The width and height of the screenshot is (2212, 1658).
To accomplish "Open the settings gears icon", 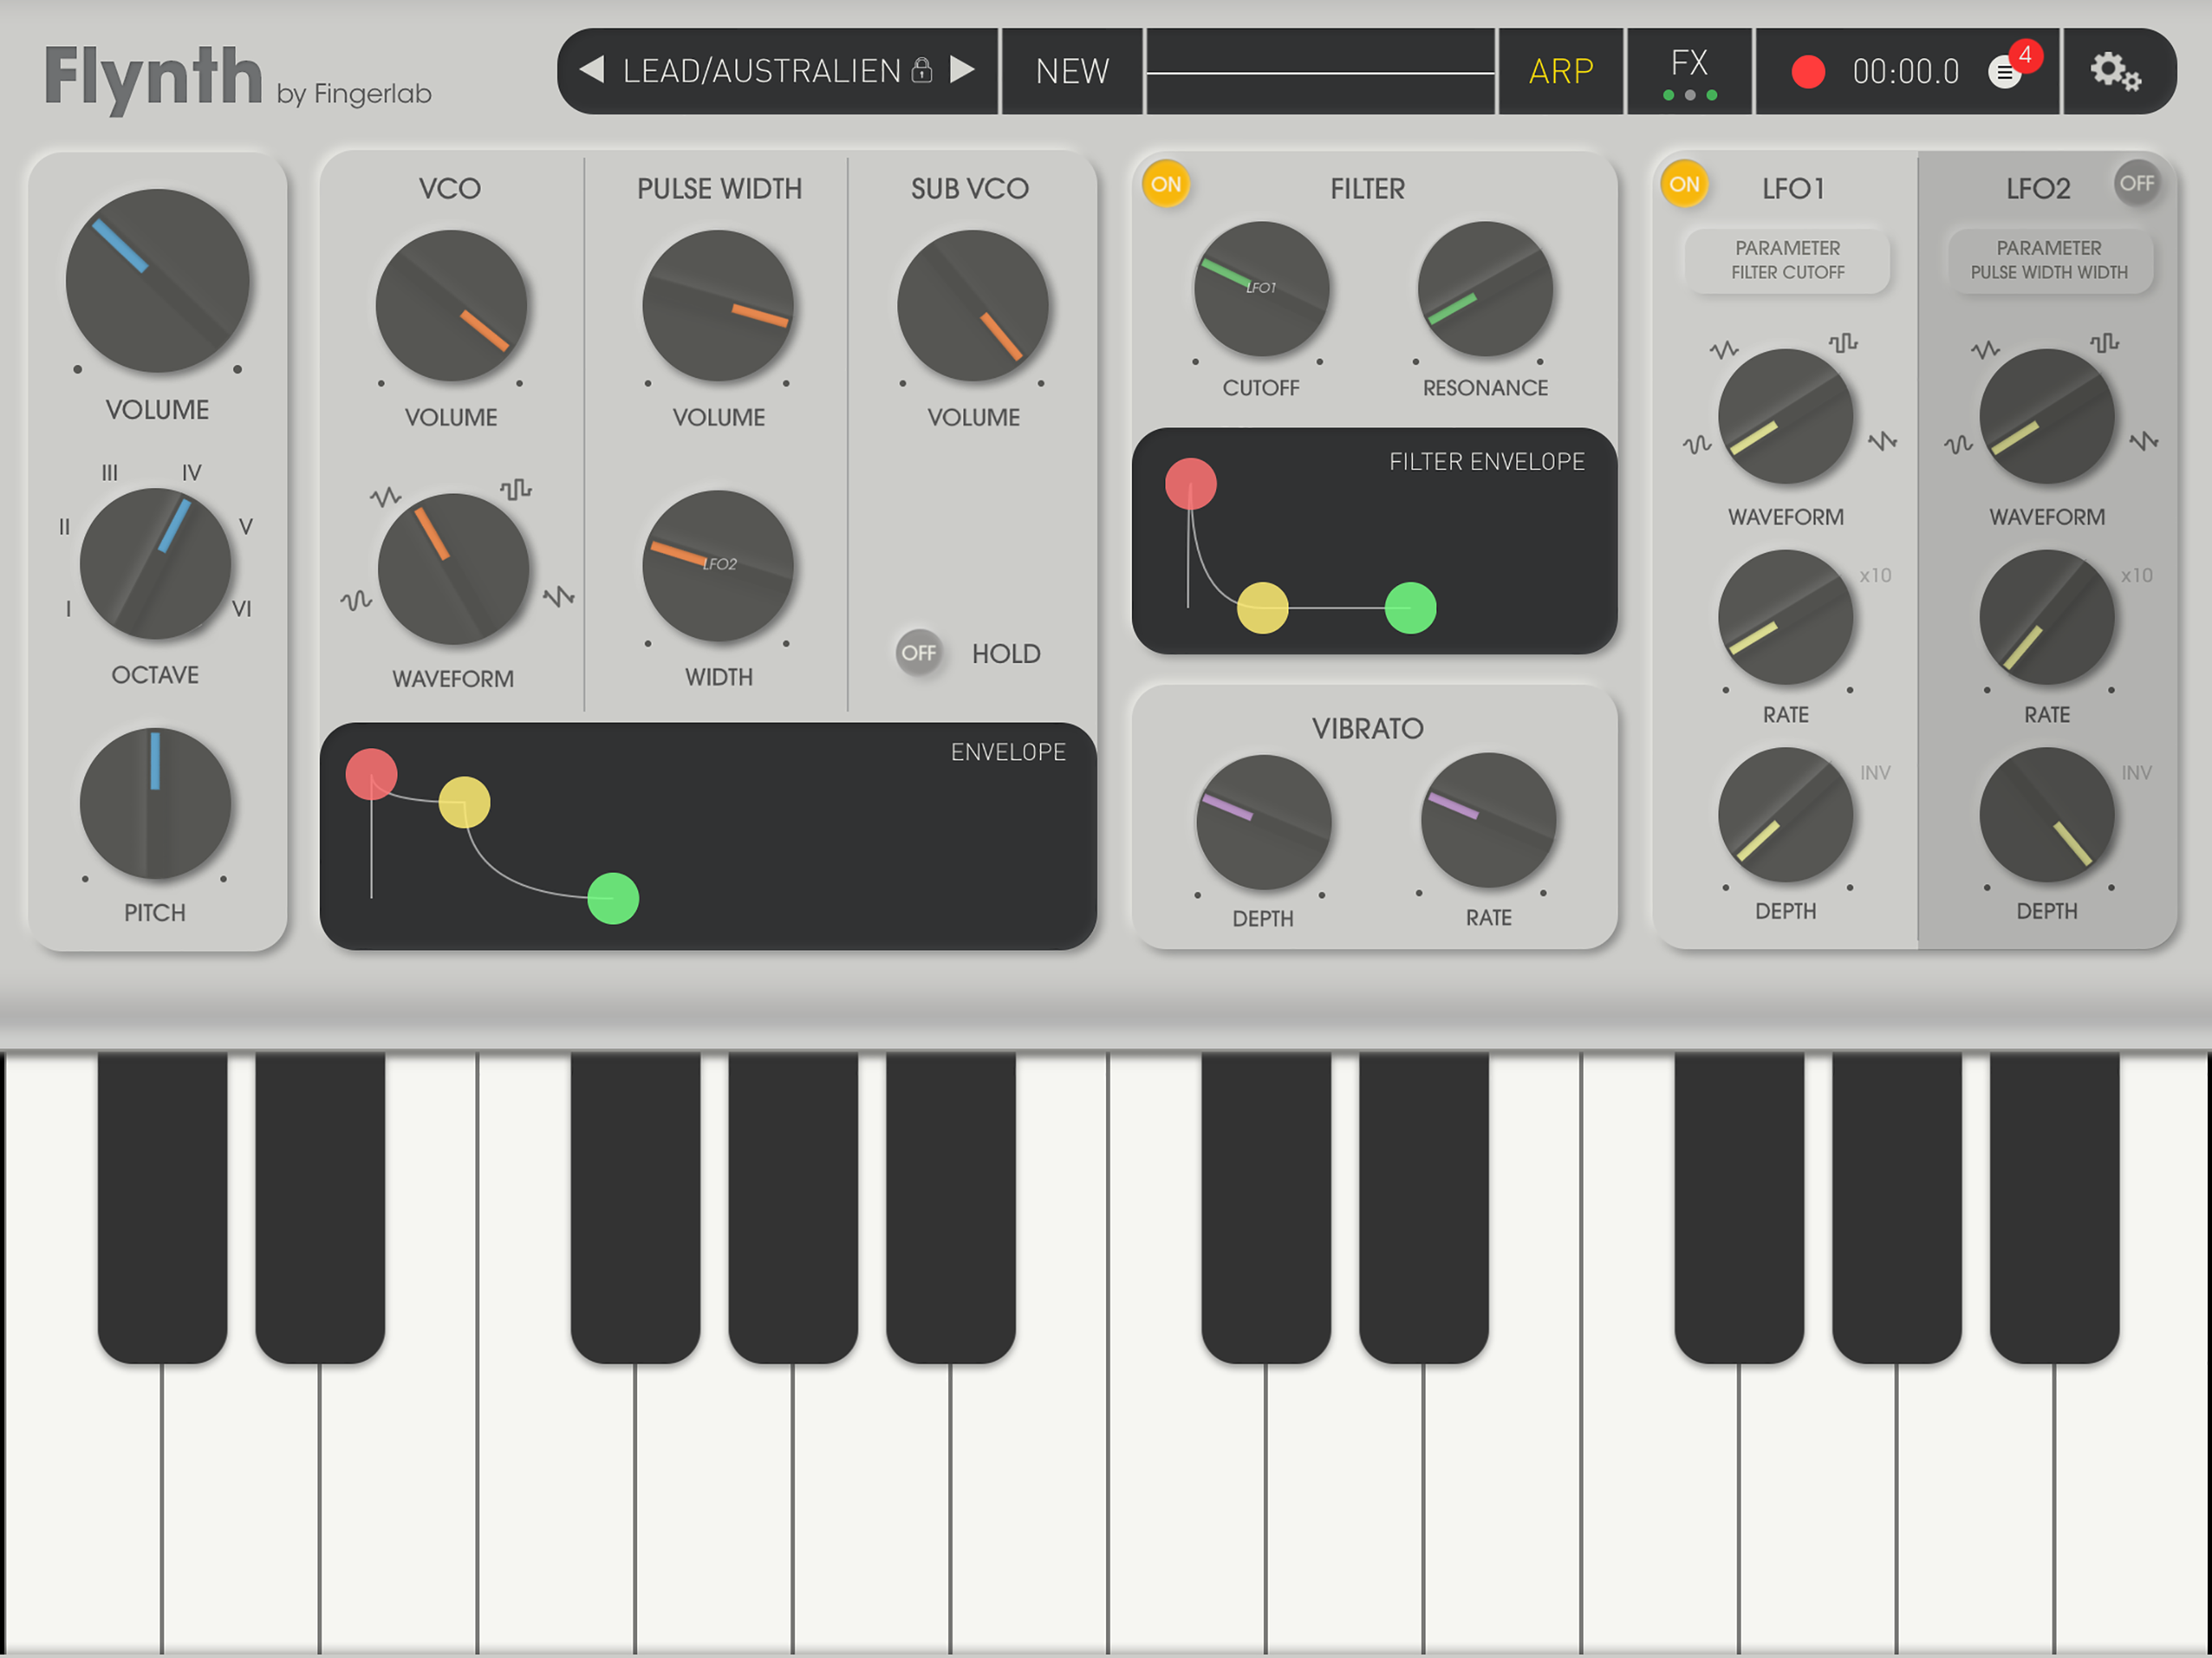I will click(2114, 71).
